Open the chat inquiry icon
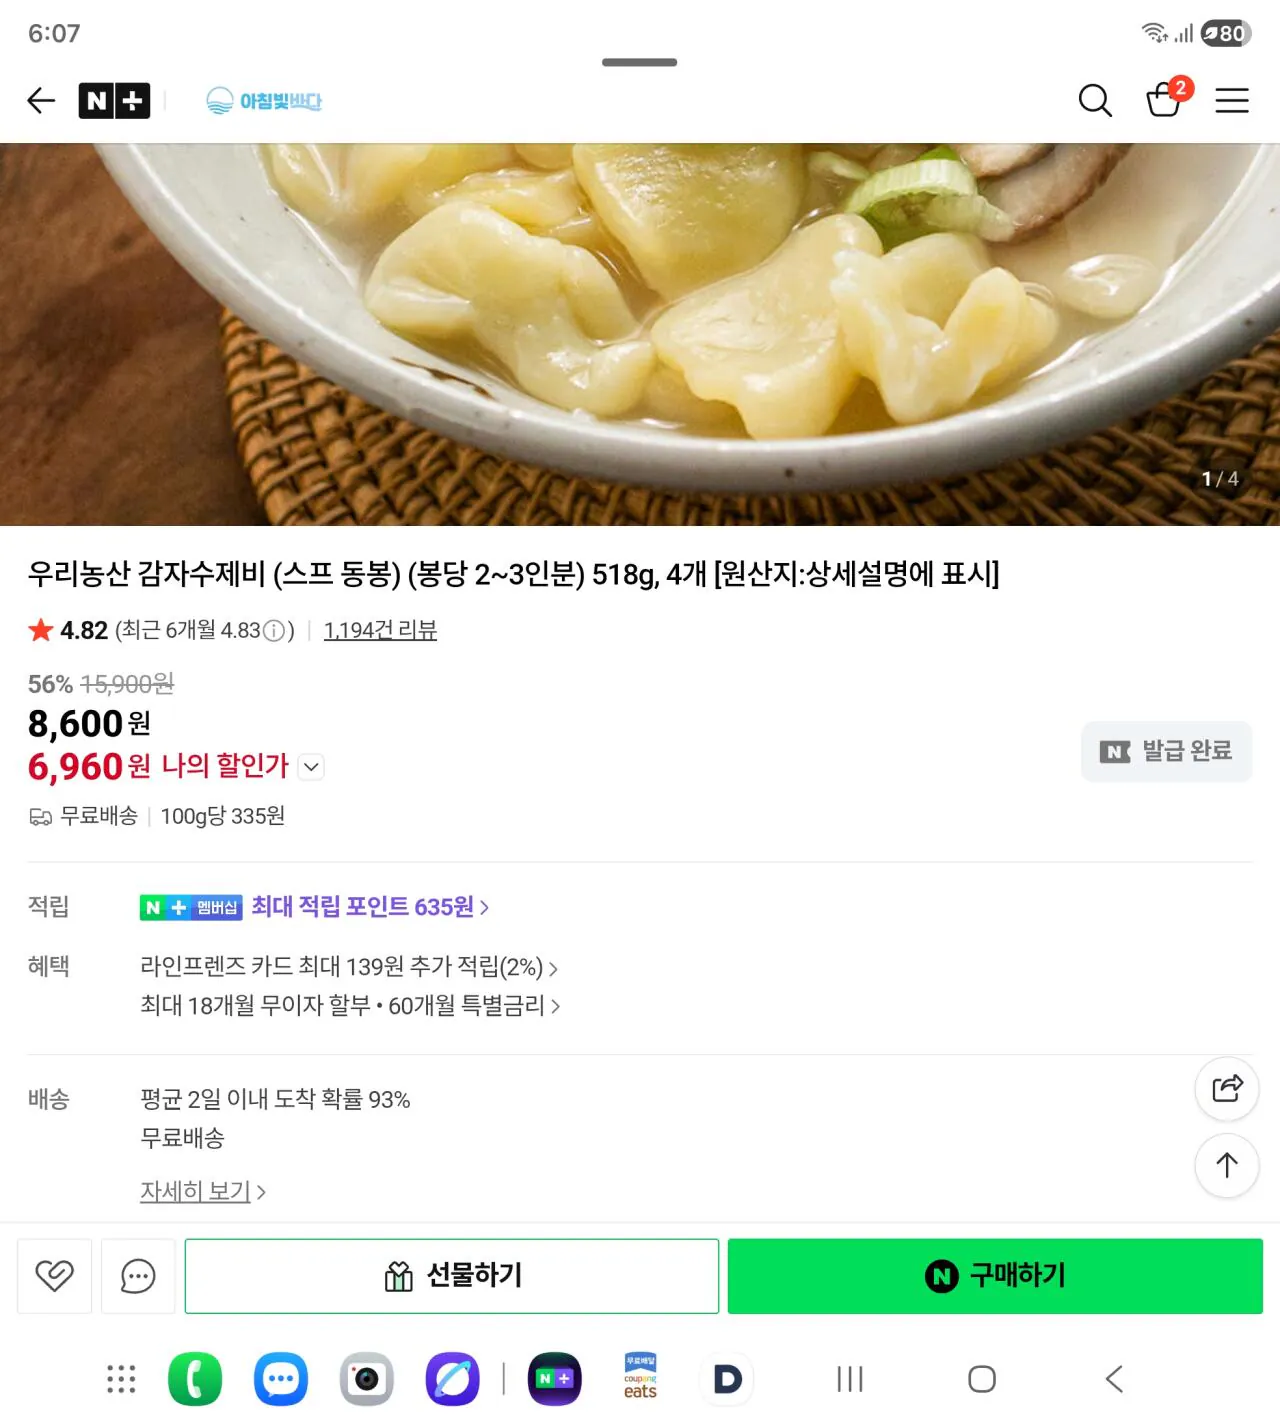Image resolution: width=1280 pixels, height=1420 pixels. pos(137,1276)
